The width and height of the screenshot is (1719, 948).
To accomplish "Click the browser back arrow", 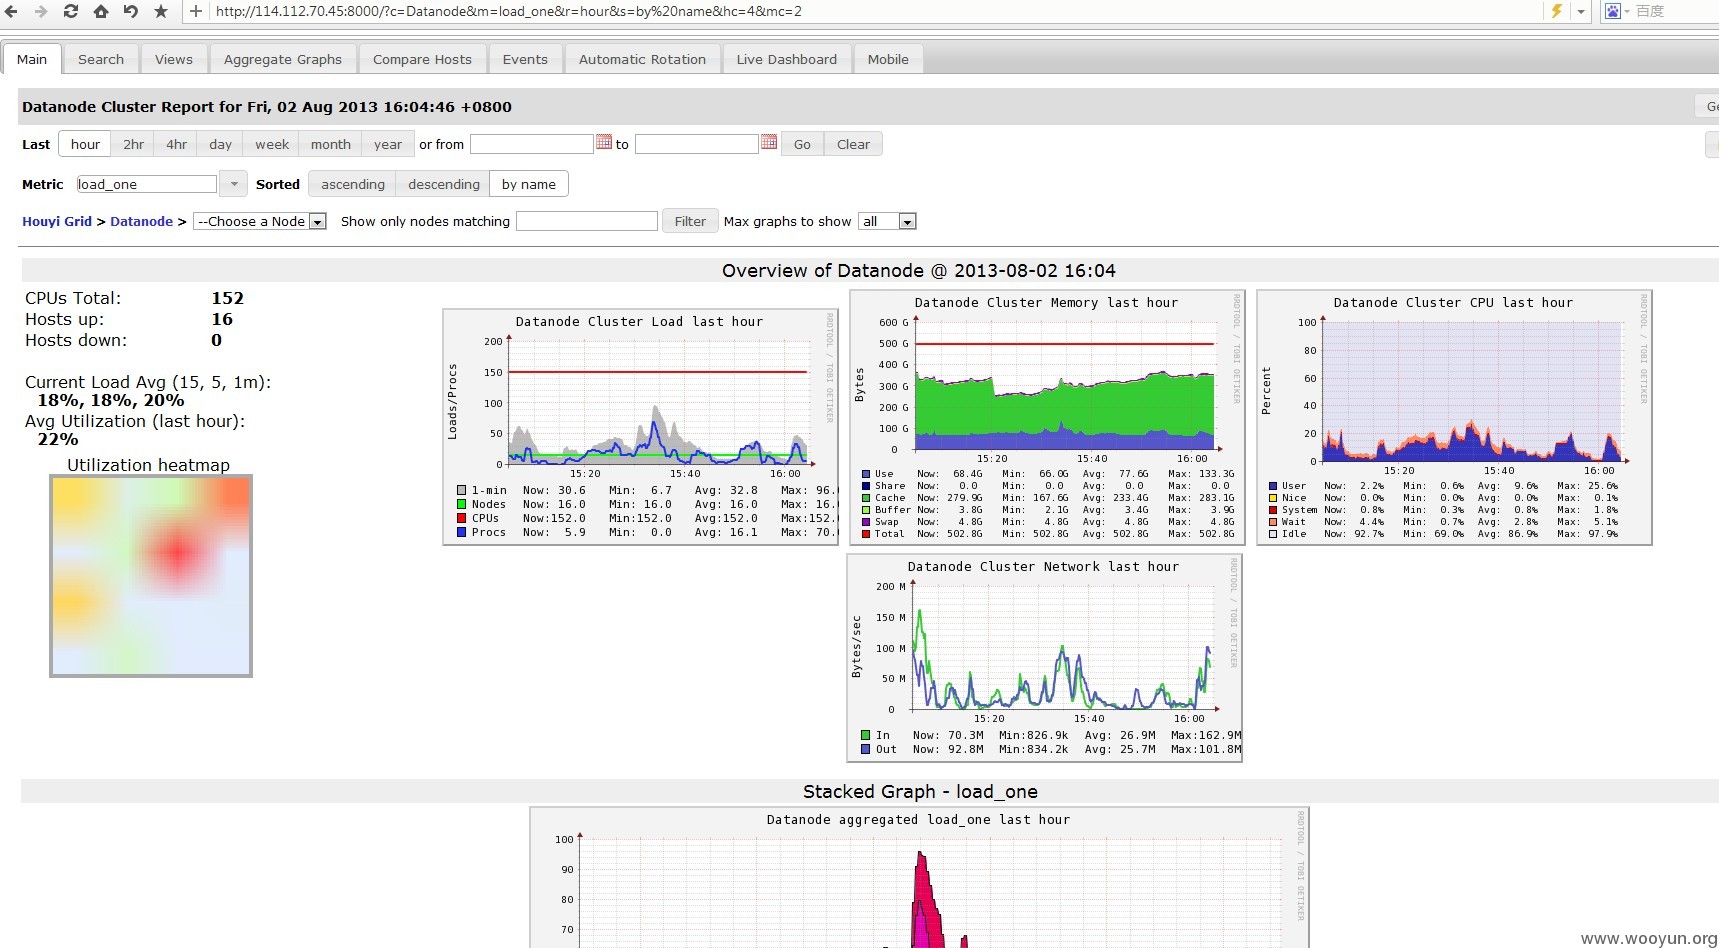I will click(x=12, y=11).
